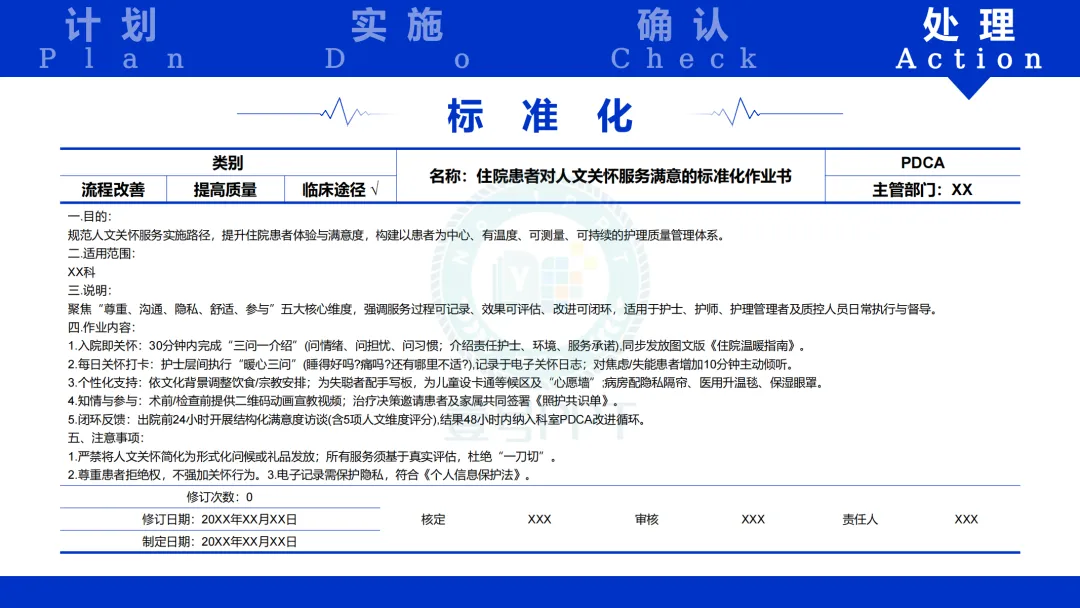Select the 流程改善 category cell
Screen dimensions: 1080x608
coord(113,189)
